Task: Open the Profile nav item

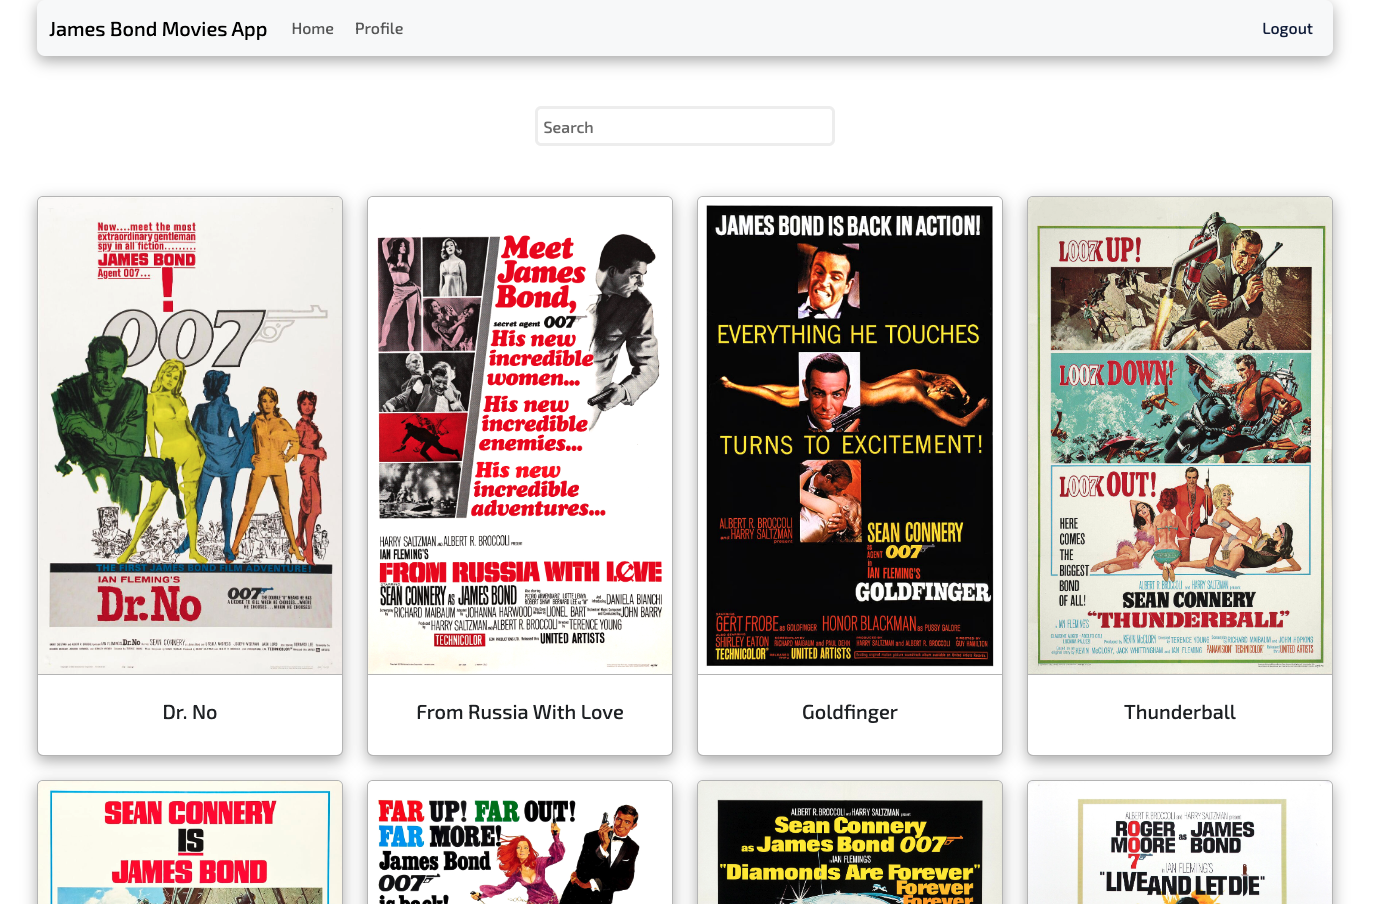Action: click(379, 29)
